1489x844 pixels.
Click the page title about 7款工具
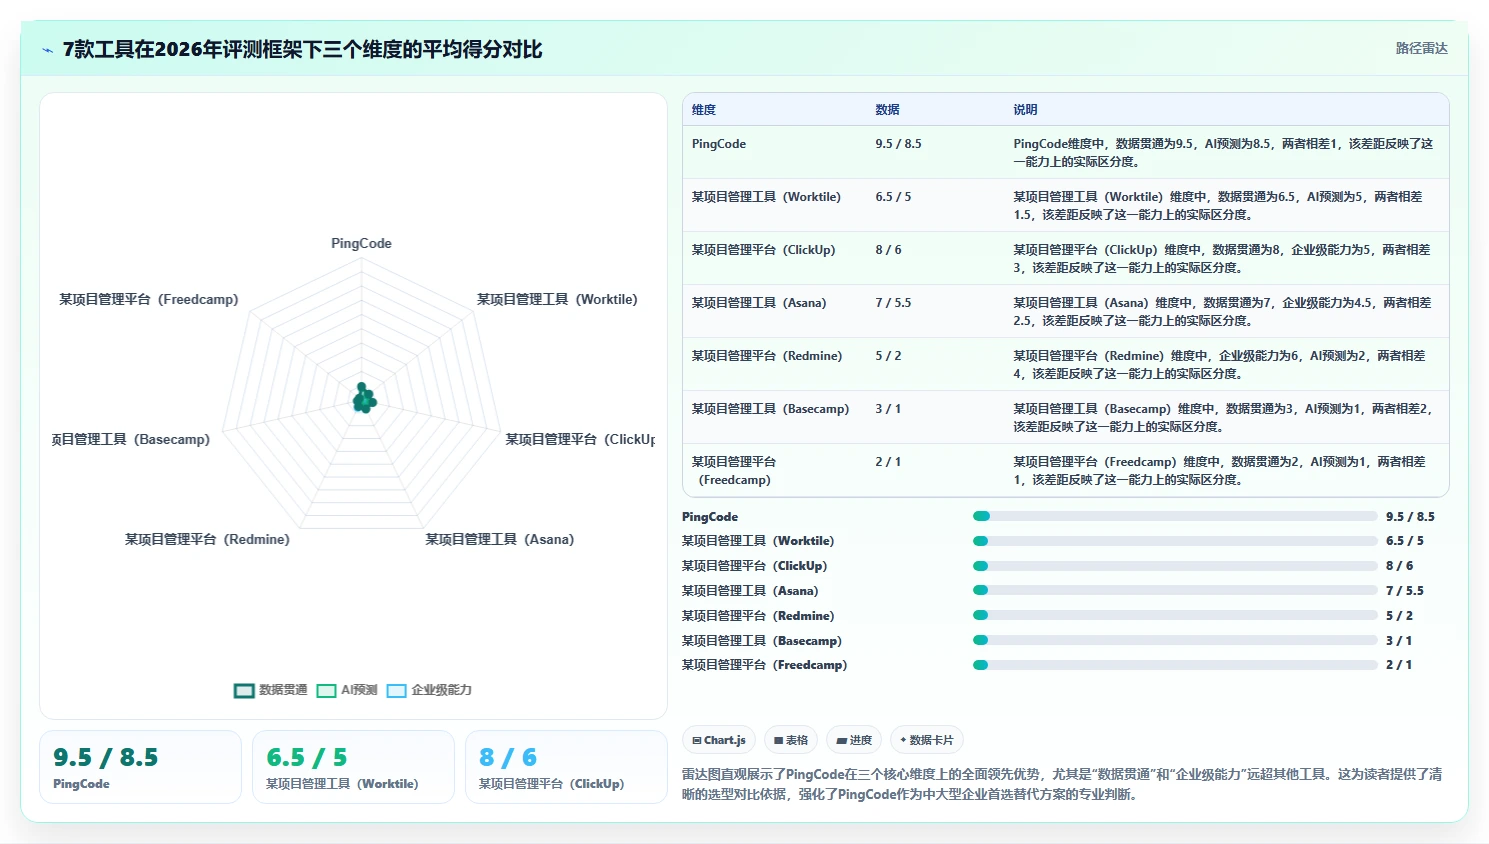[302, 50]
